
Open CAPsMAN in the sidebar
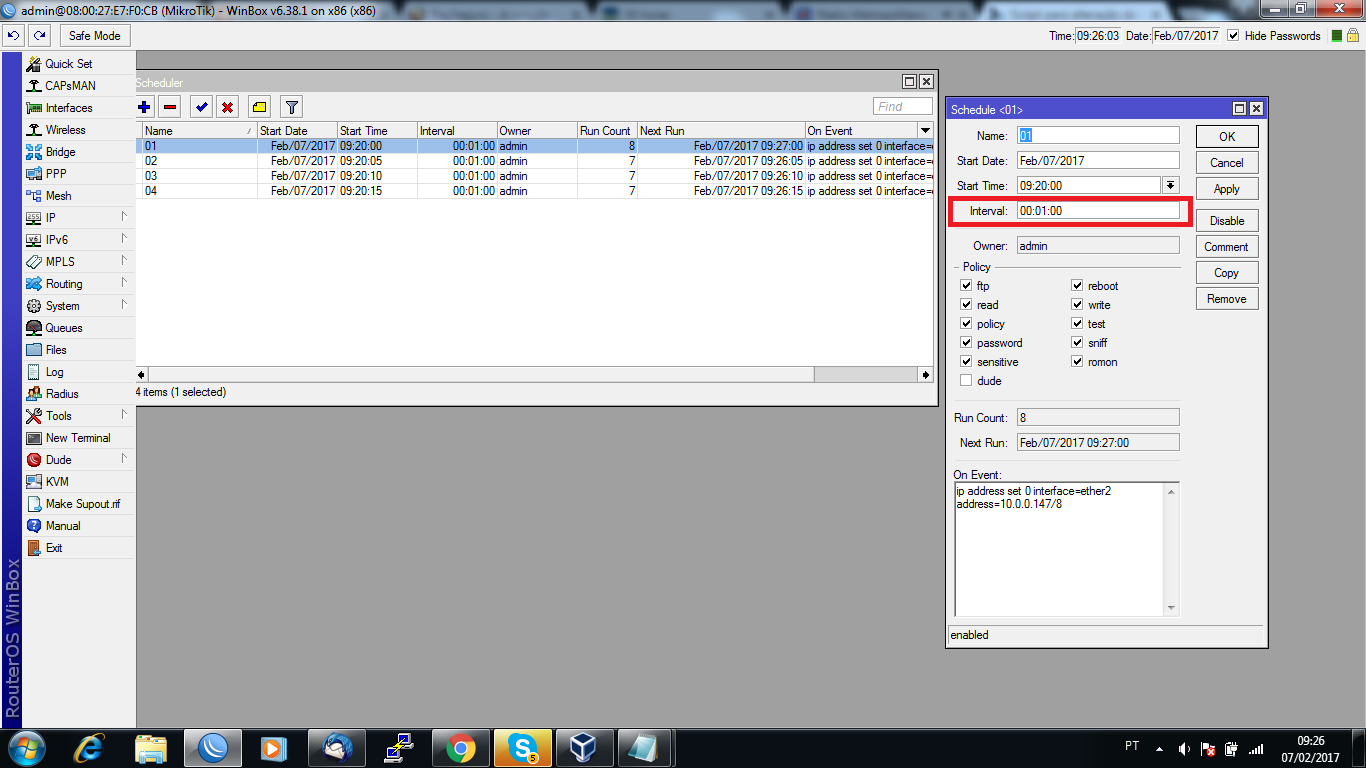[79, 86]
